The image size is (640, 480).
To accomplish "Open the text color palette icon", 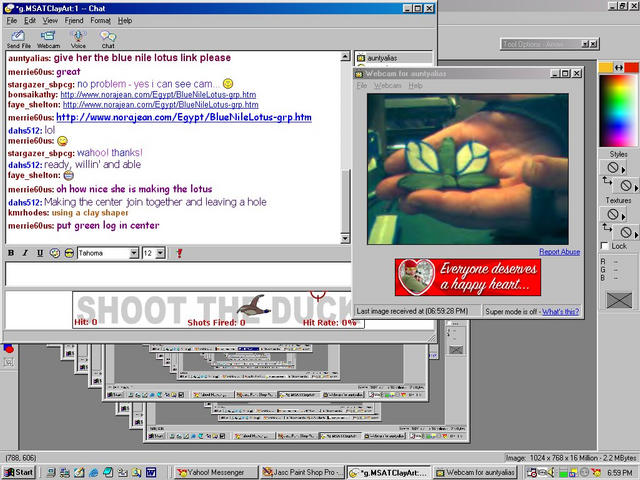I will click(55, 253).
